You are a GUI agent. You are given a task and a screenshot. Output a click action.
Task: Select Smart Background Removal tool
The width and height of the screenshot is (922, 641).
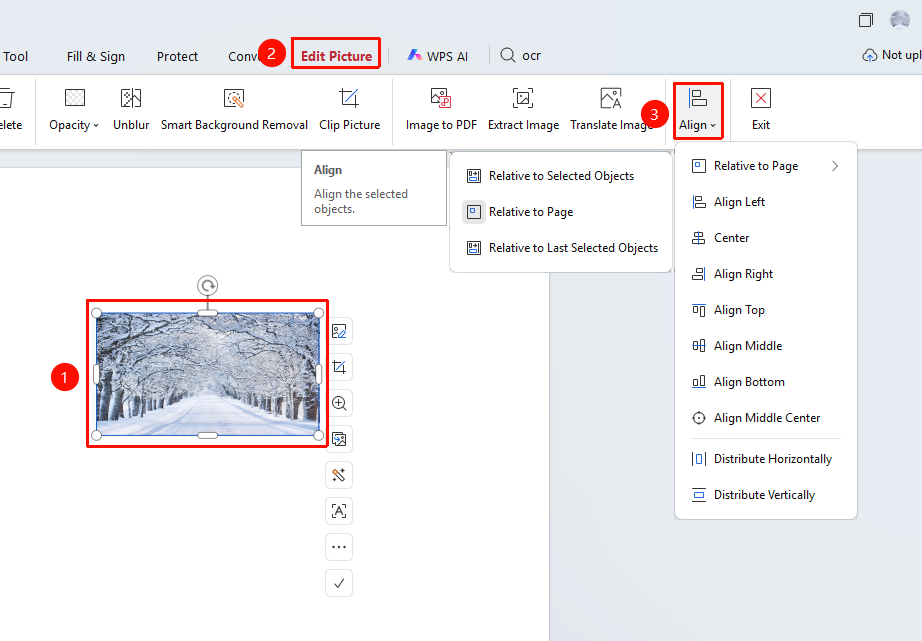point(234,109)
